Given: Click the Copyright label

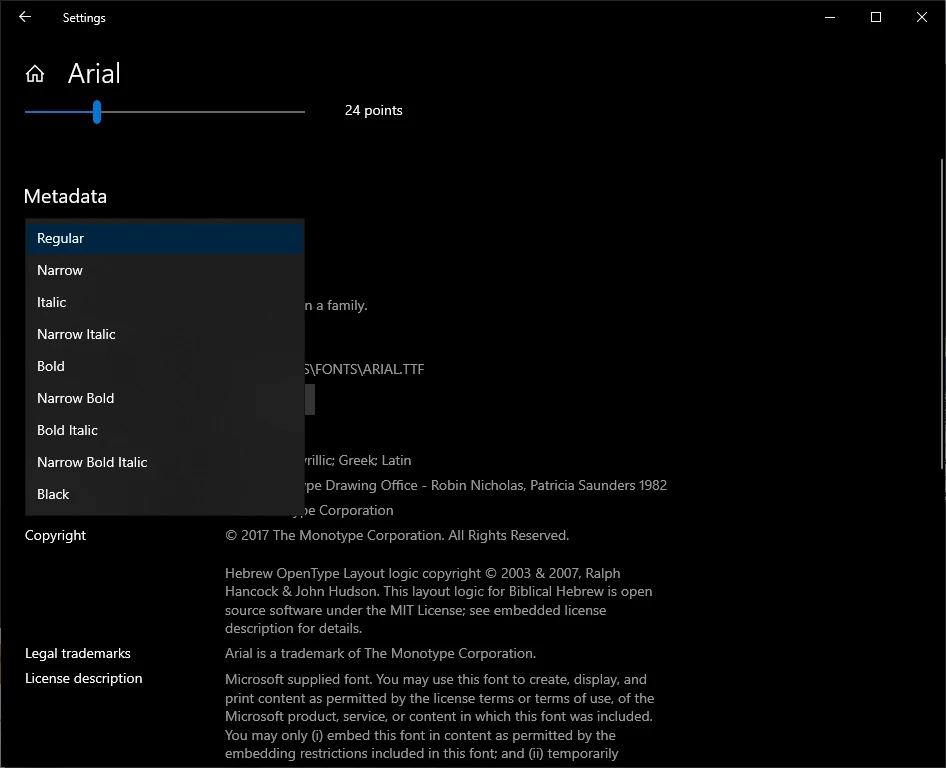Looking at the screenshot, I should click(x=56, y=536).
